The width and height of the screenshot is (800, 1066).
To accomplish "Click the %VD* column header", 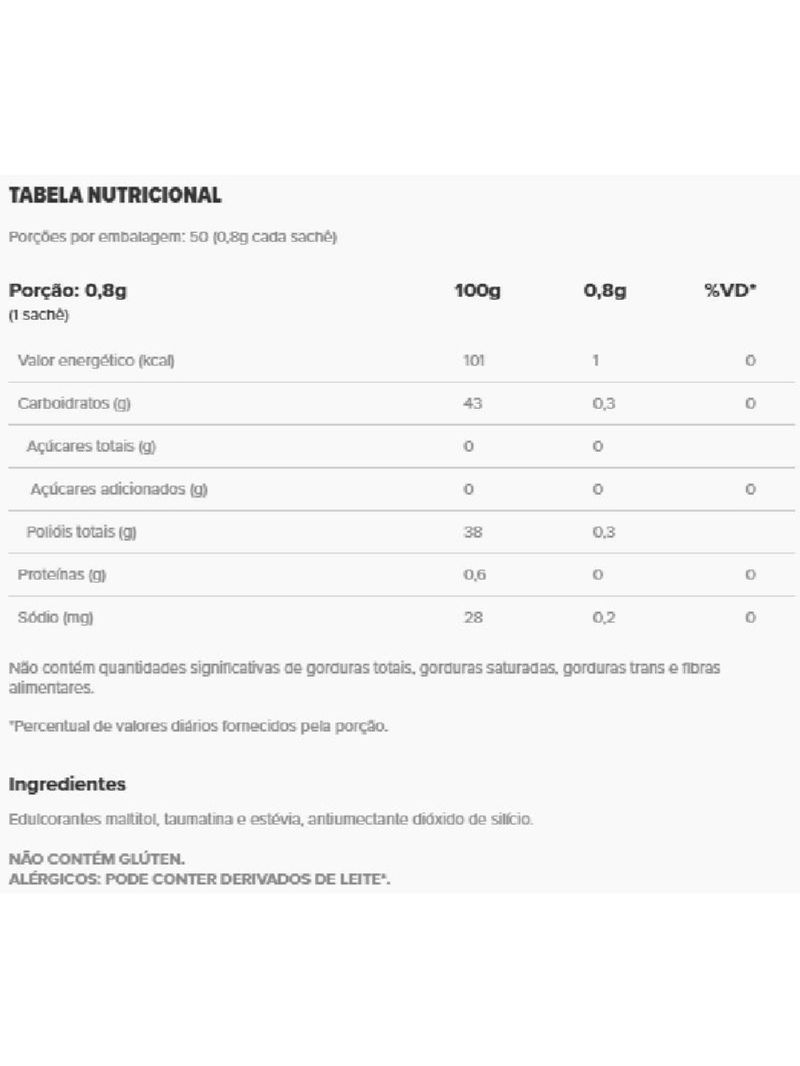I will tap(730, 291).
